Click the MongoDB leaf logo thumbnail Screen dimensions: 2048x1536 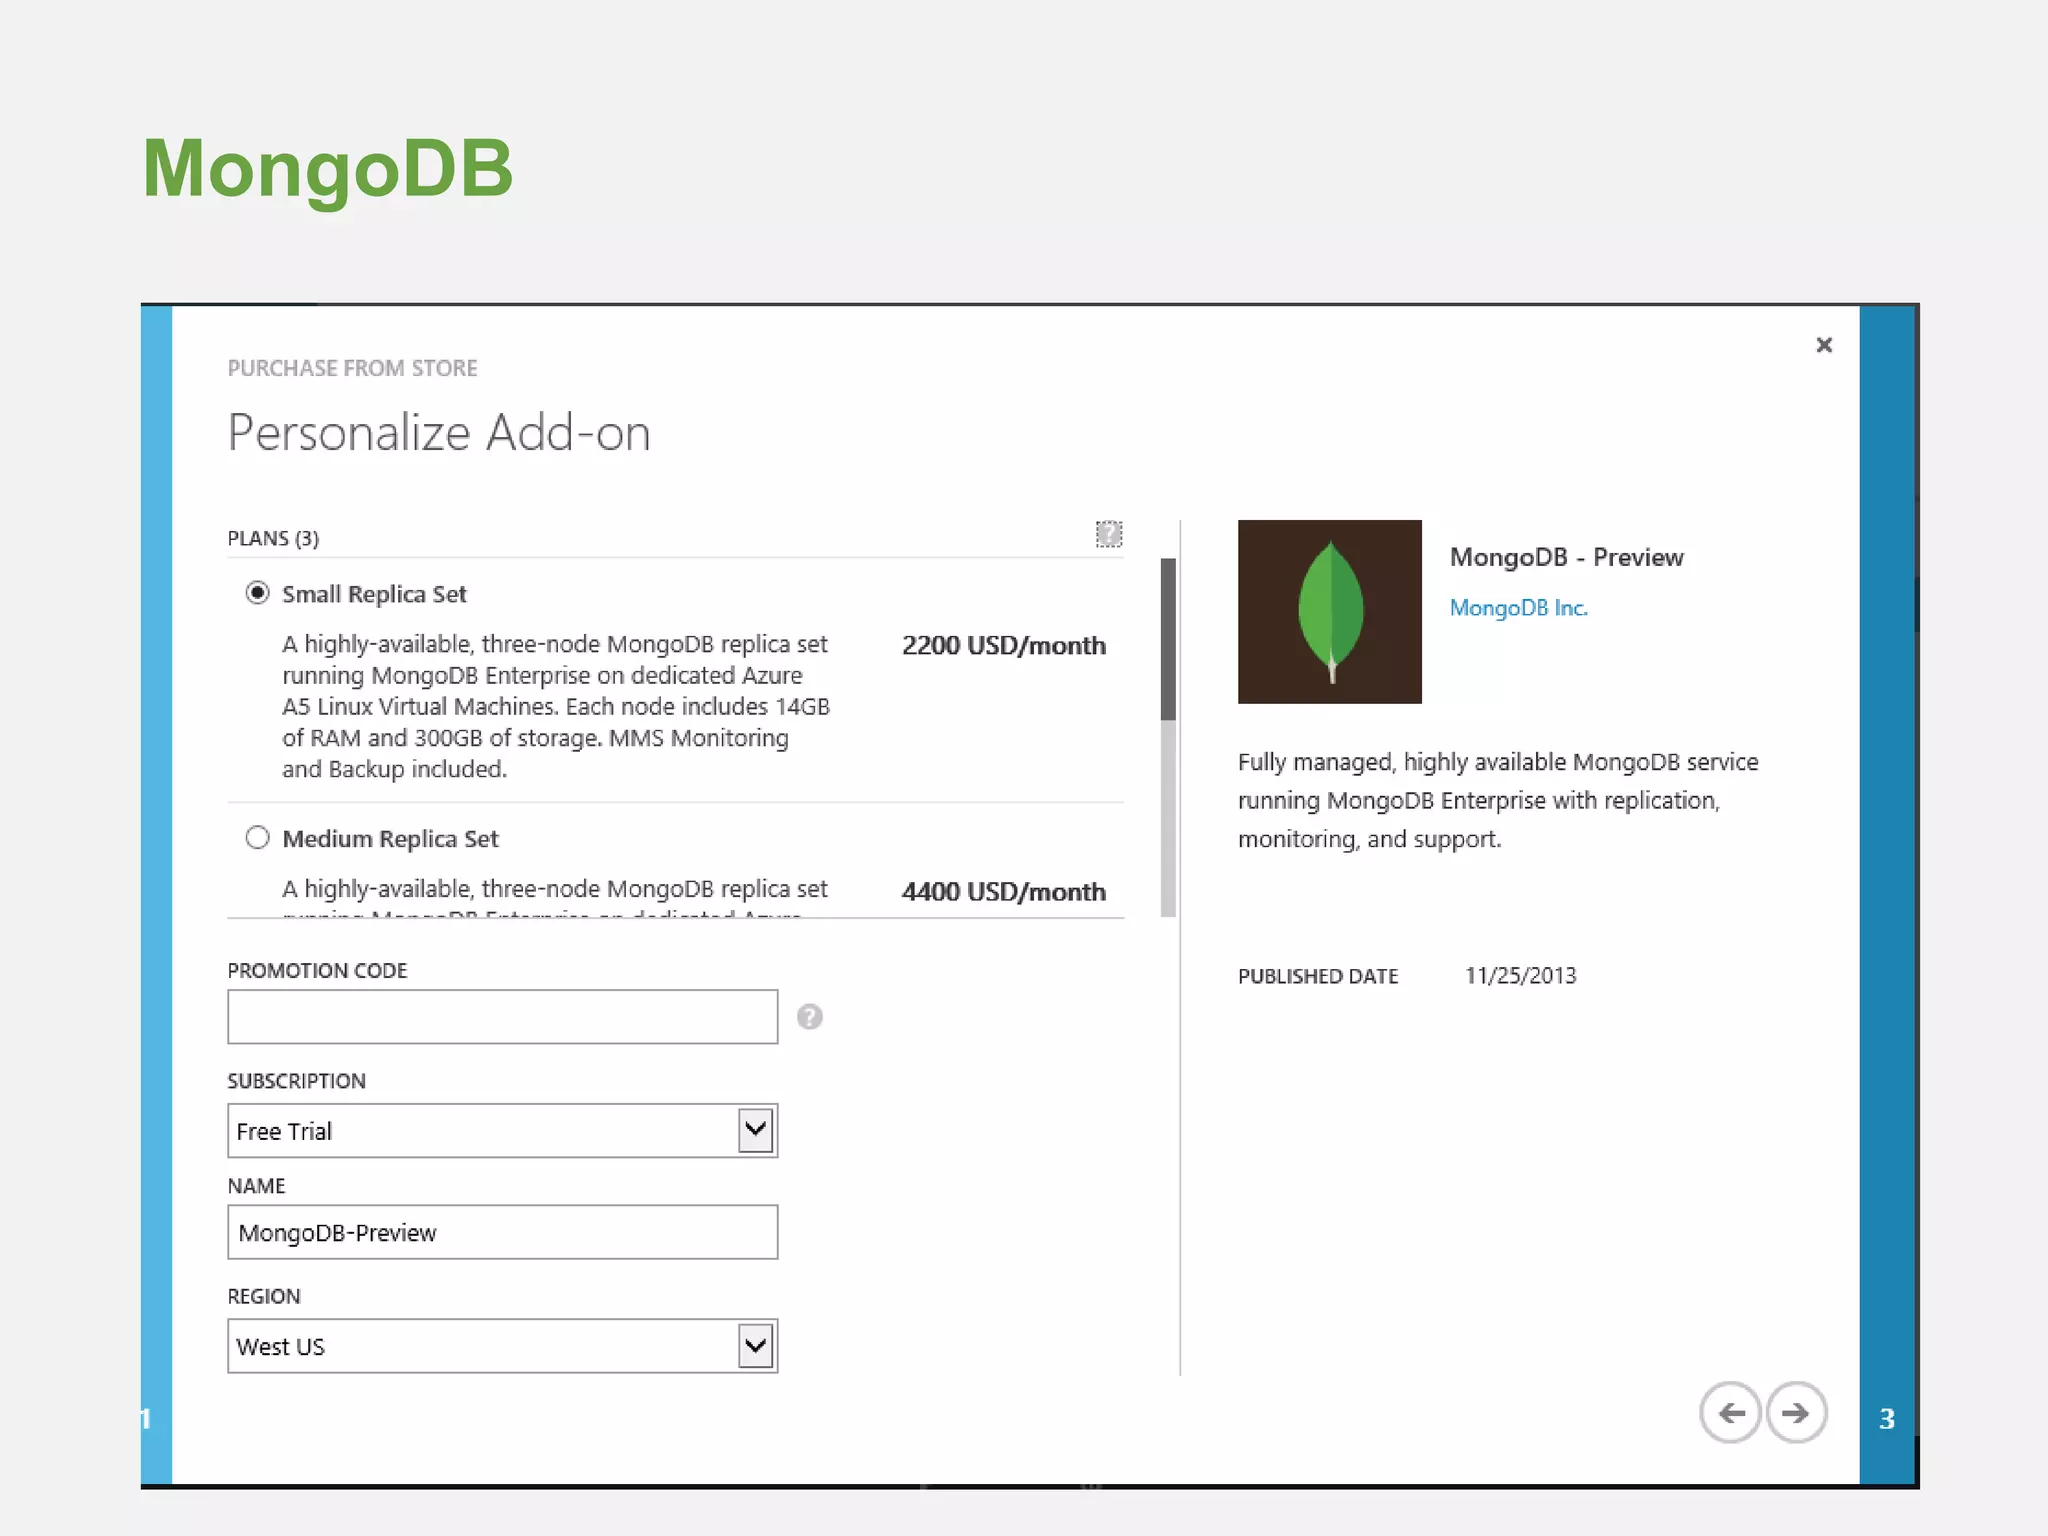(x=1330, y=612)
